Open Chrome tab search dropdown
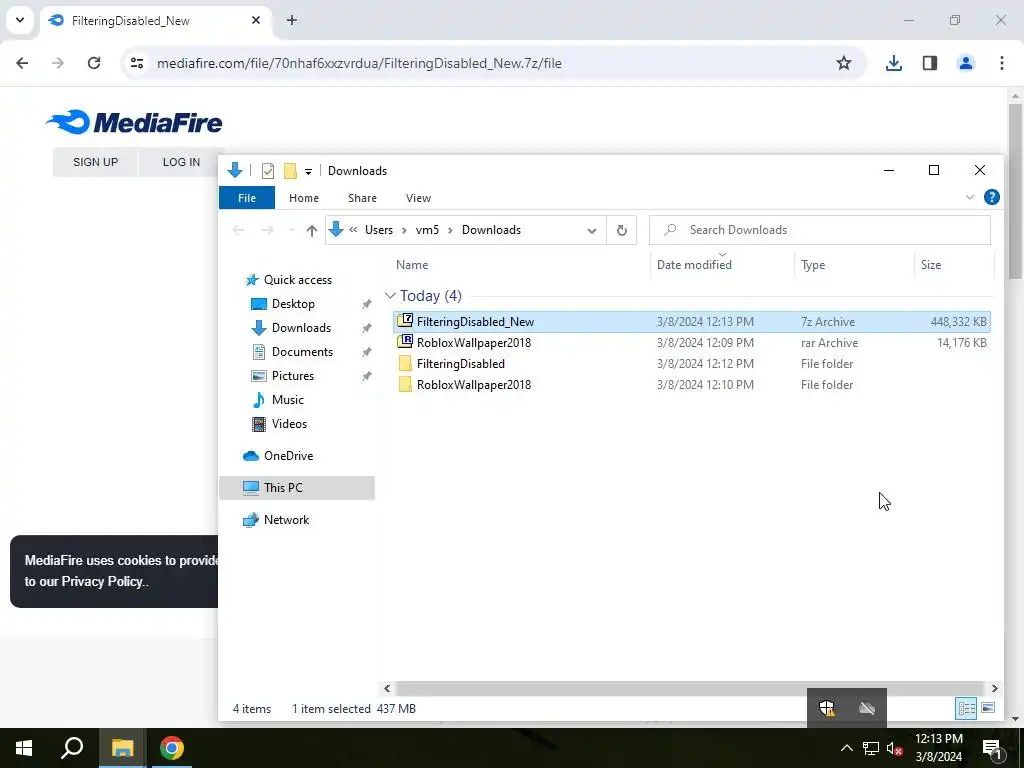This screenshot has width=1024, height=768. pyautogui.click(x=20, y=20)
